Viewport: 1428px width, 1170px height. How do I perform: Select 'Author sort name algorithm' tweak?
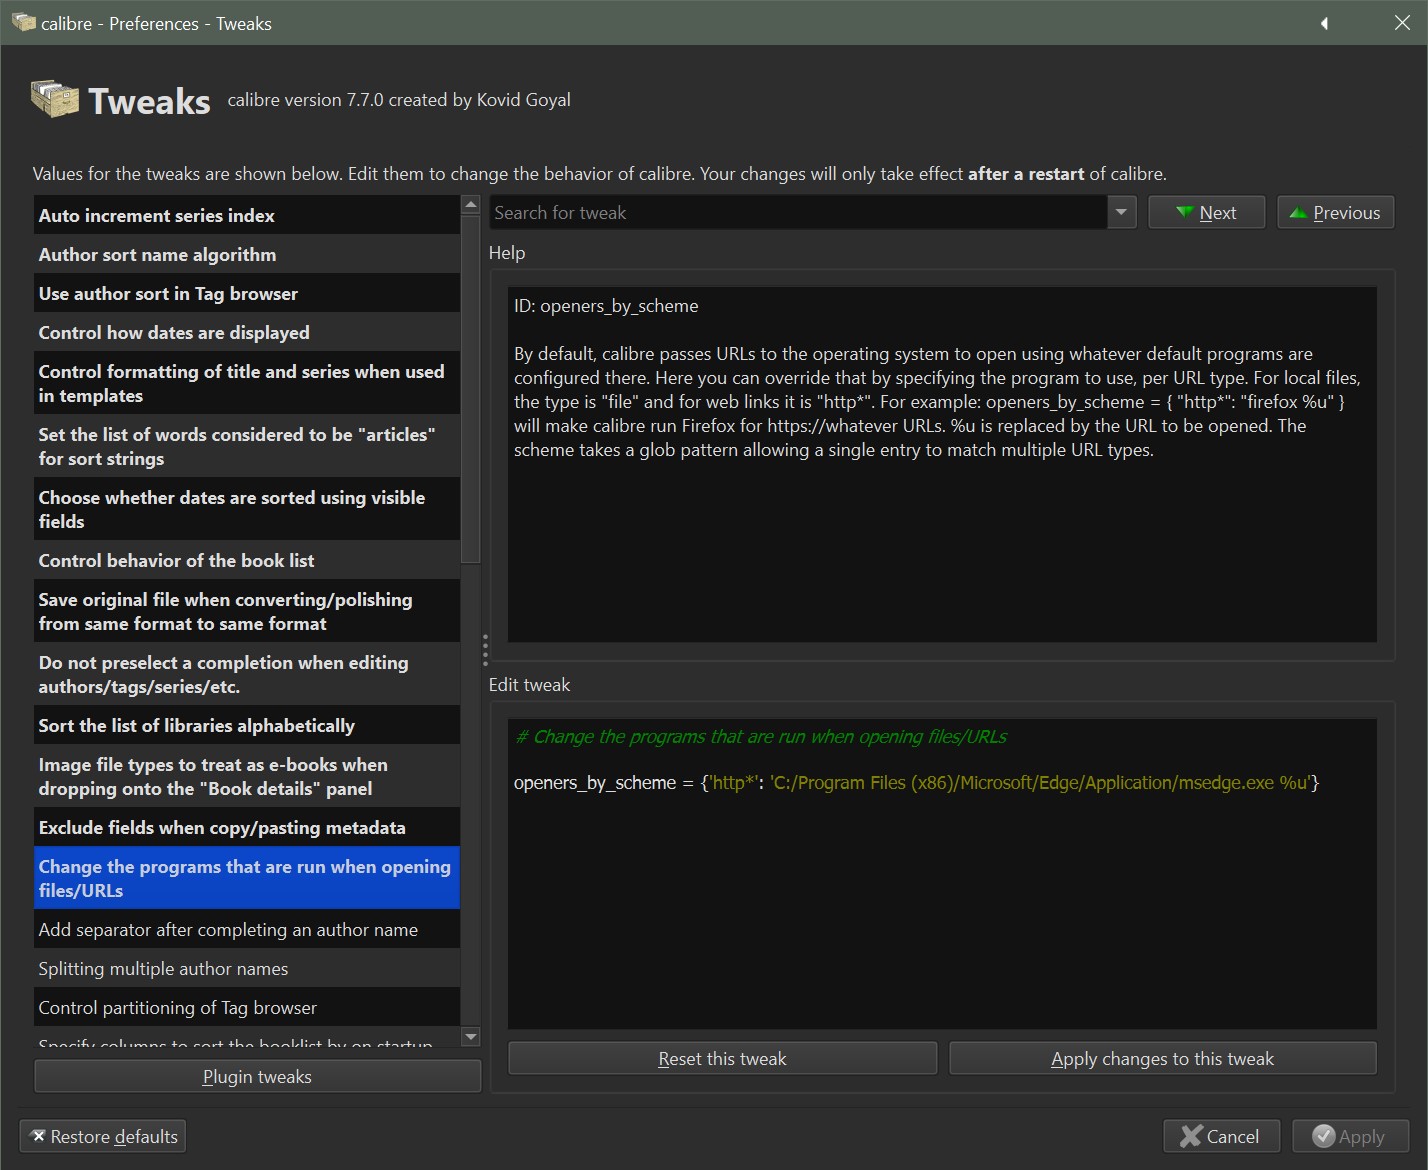[247, 254]
